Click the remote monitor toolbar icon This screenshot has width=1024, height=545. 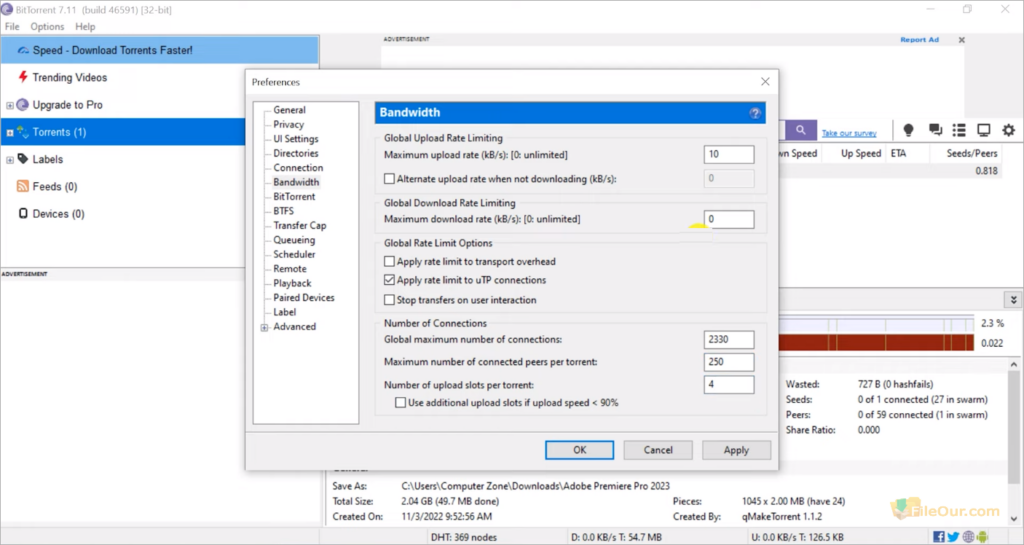(x=984, y=130)
